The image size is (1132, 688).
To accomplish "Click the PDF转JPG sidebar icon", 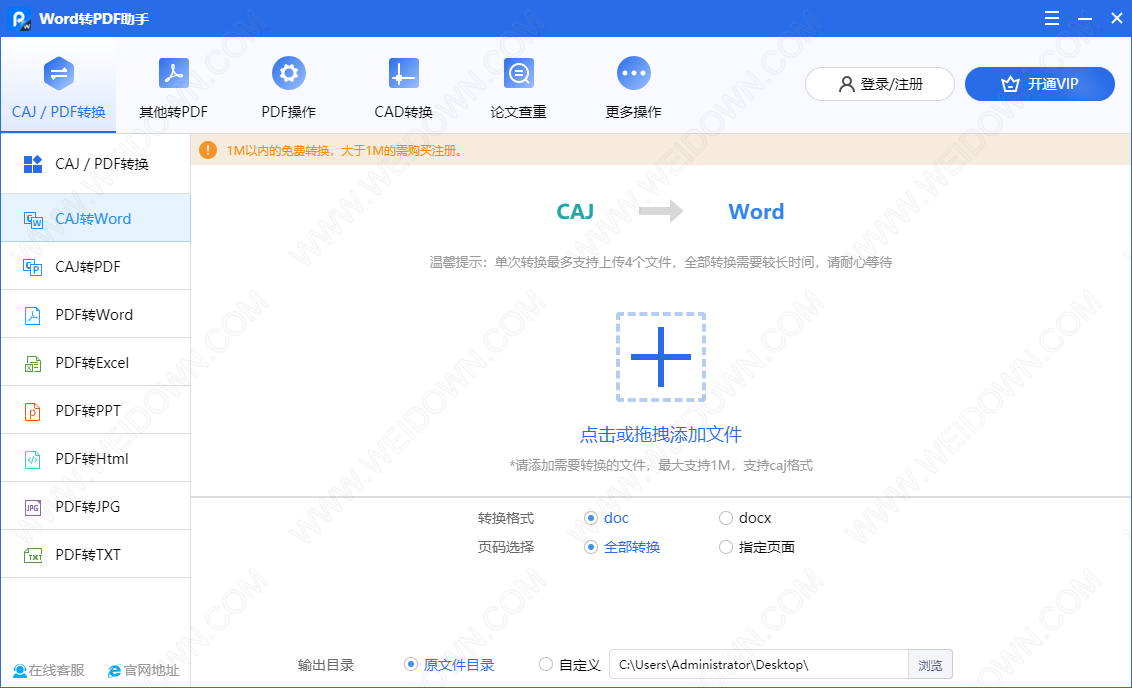I will (x=32, y=508).
